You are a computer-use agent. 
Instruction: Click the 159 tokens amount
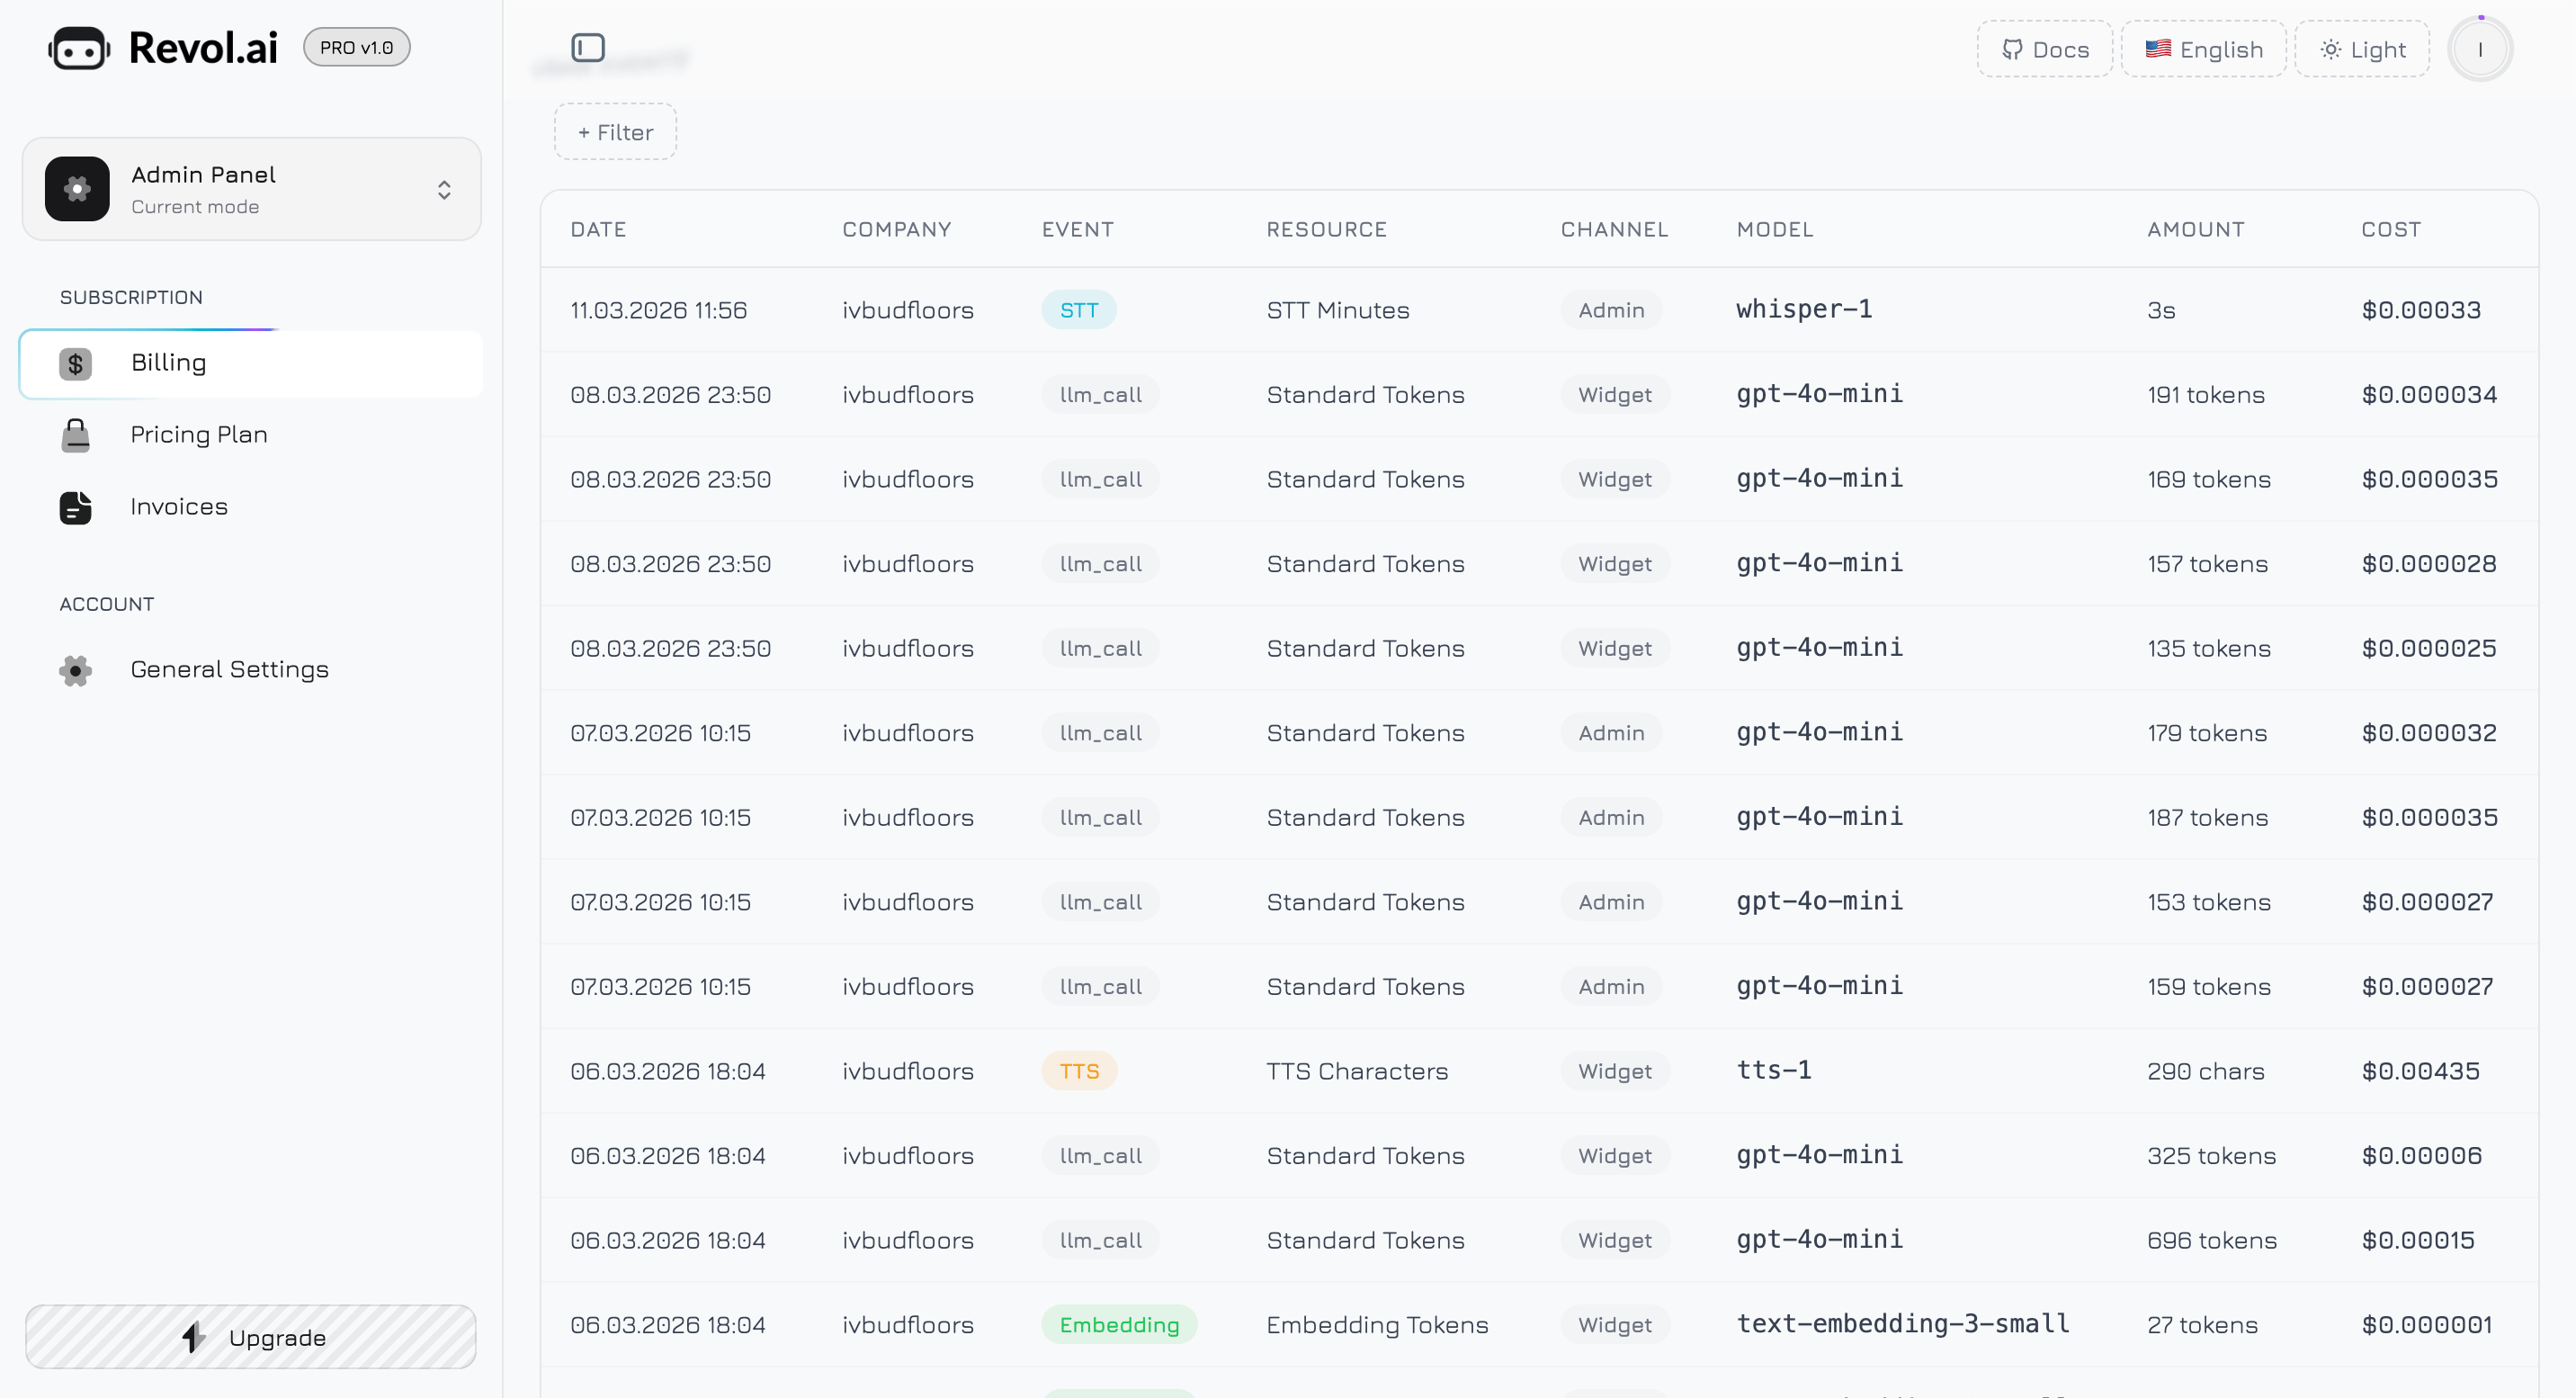2208,987
